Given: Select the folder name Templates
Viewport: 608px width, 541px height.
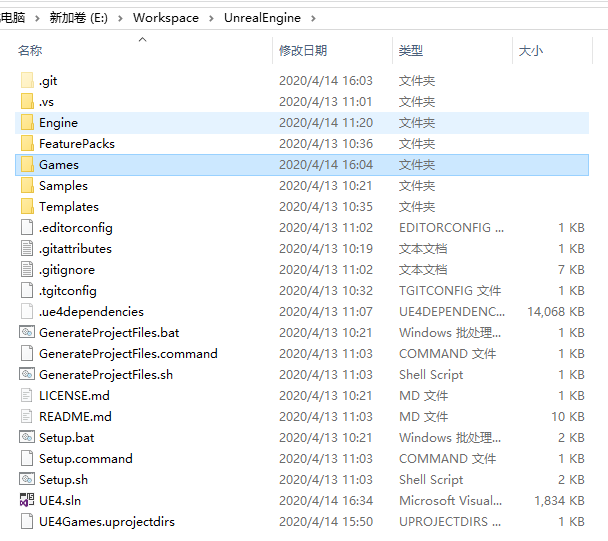Looking at the screenshot, I should [x=69, y=207].
